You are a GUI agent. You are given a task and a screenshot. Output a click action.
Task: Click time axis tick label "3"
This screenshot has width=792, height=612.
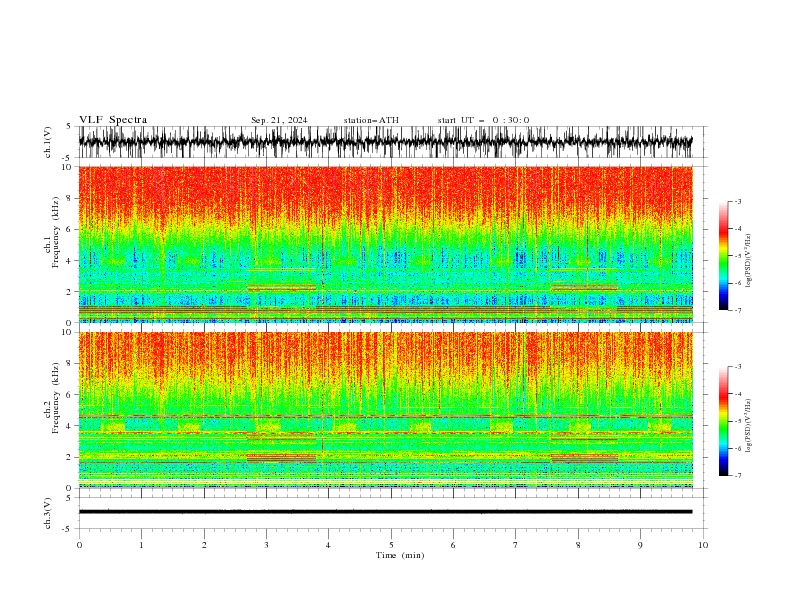[266, 545]
